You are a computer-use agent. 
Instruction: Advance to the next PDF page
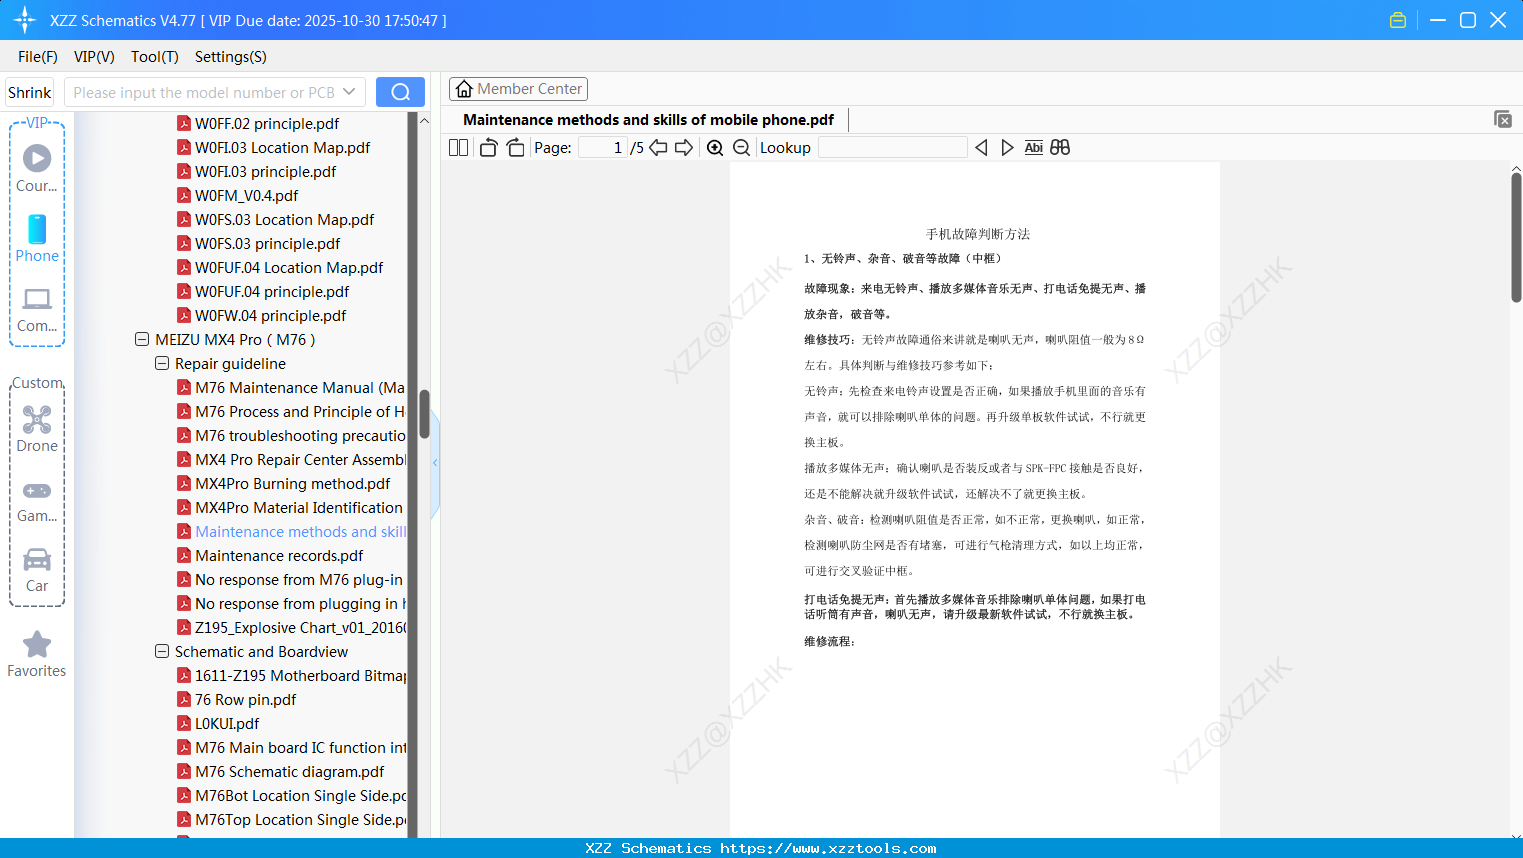684,147
